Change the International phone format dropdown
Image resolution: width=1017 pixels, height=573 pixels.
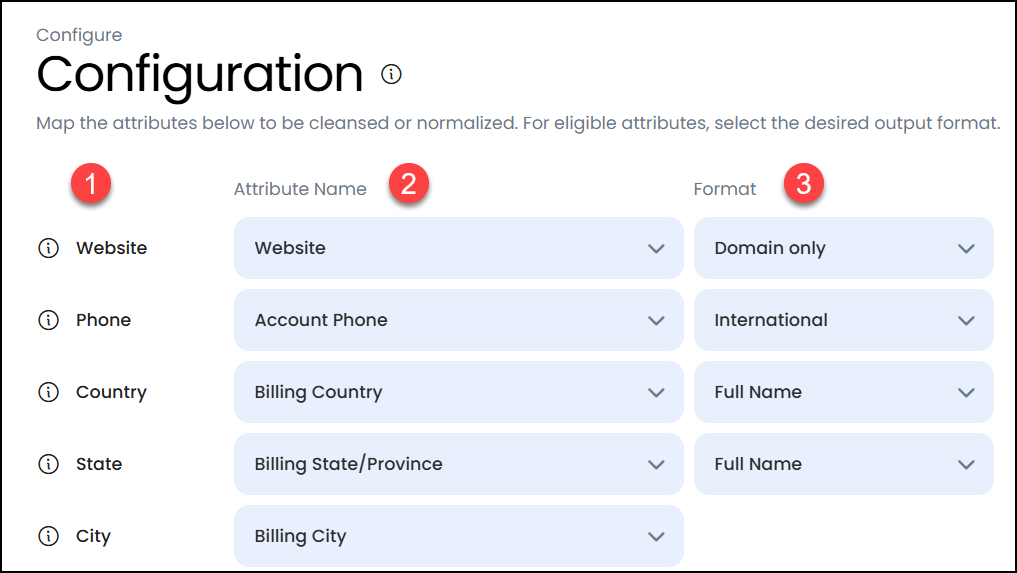pos(843,320)
